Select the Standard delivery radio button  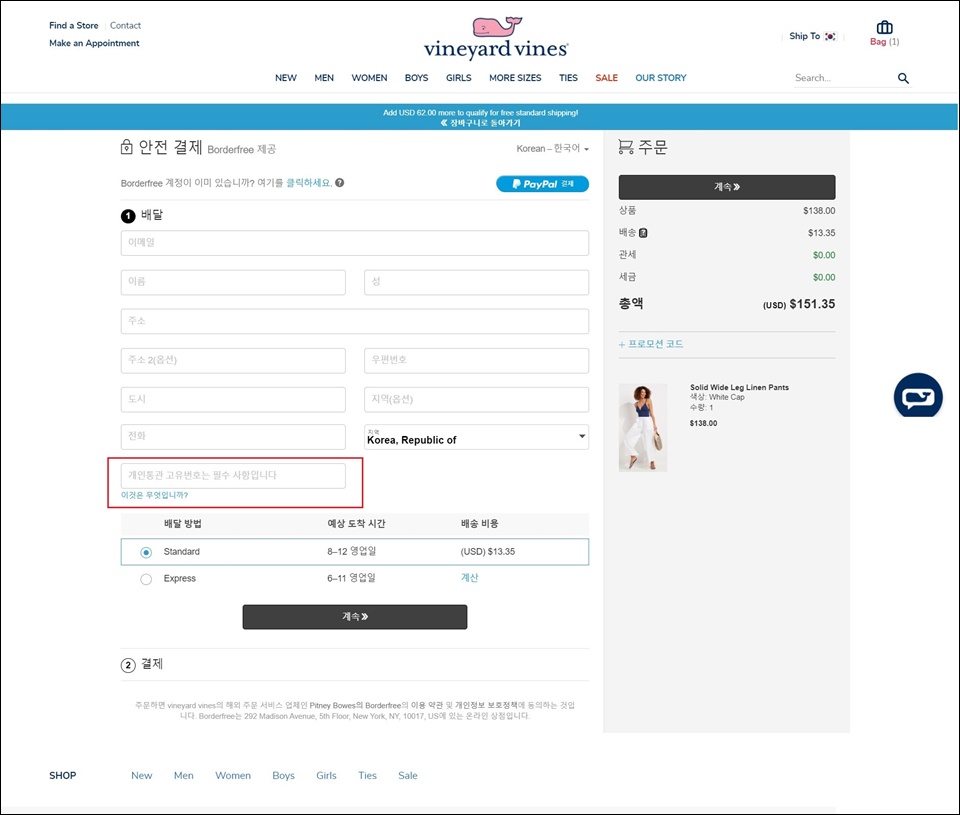146,552
